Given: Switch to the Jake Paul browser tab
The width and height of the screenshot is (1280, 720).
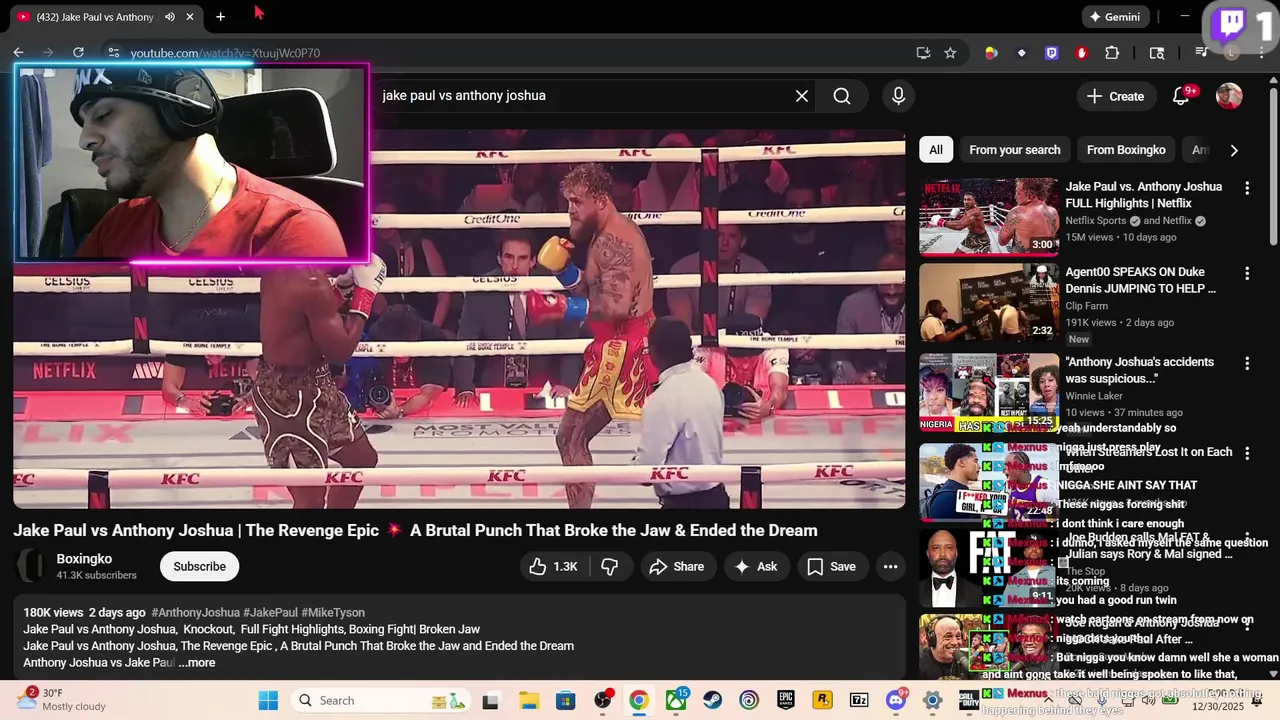Looking at the screenshot, I should tap(95, 17).
